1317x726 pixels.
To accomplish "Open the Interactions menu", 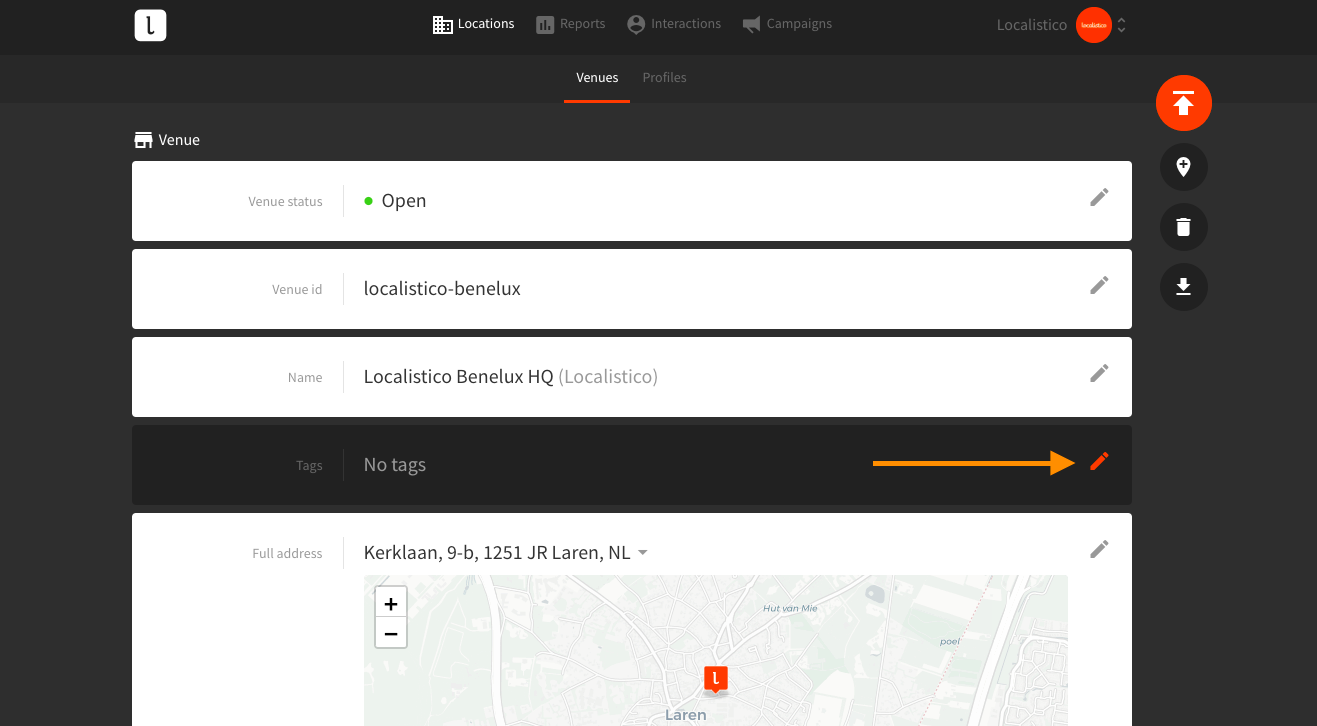I will point(674,24).
